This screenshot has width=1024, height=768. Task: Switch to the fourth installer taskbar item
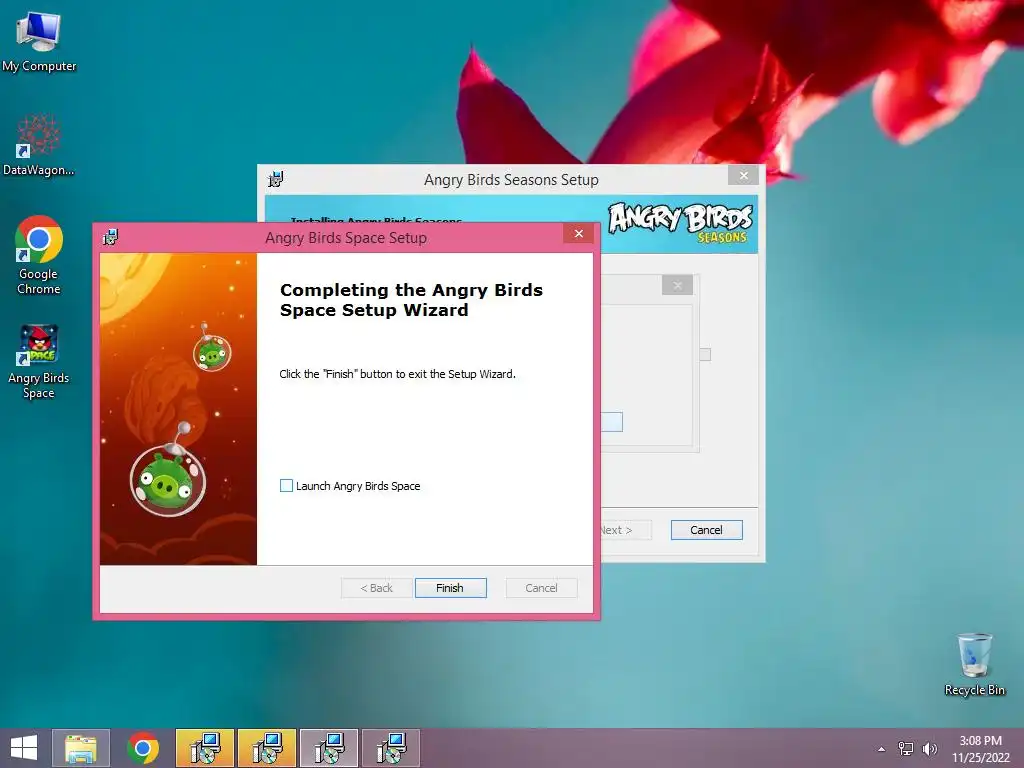(391, 748)
